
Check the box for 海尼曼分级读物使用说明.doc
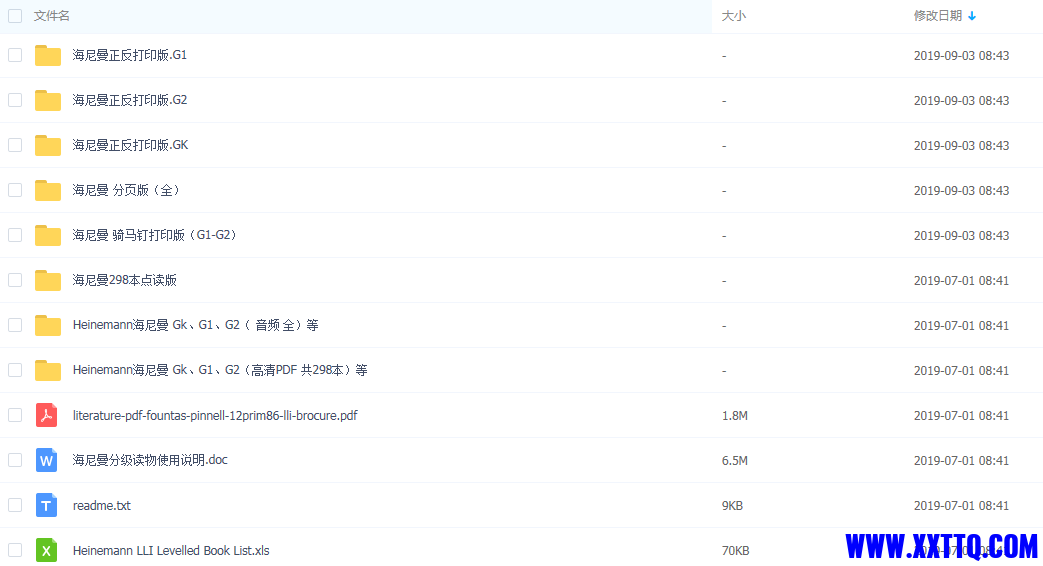(x=15, y=460)
